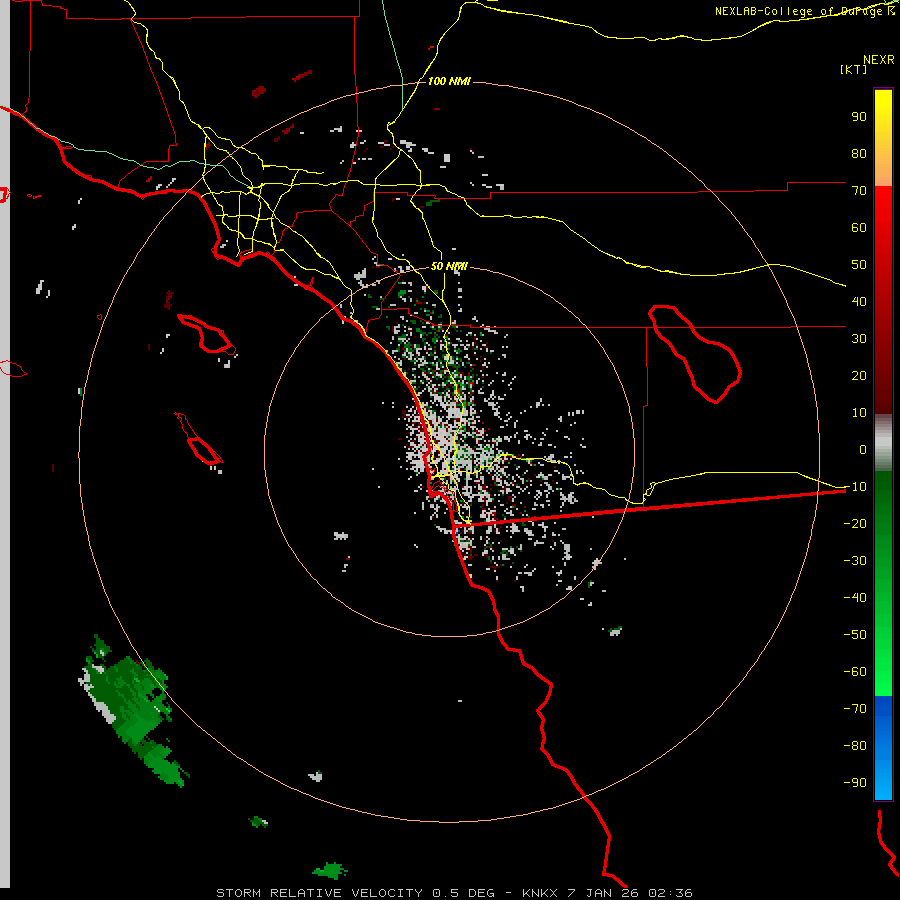Click the Storm Relative Velocity caption text
The width and height of the screenshot is (900, 900).
click(x=453, y=893)
